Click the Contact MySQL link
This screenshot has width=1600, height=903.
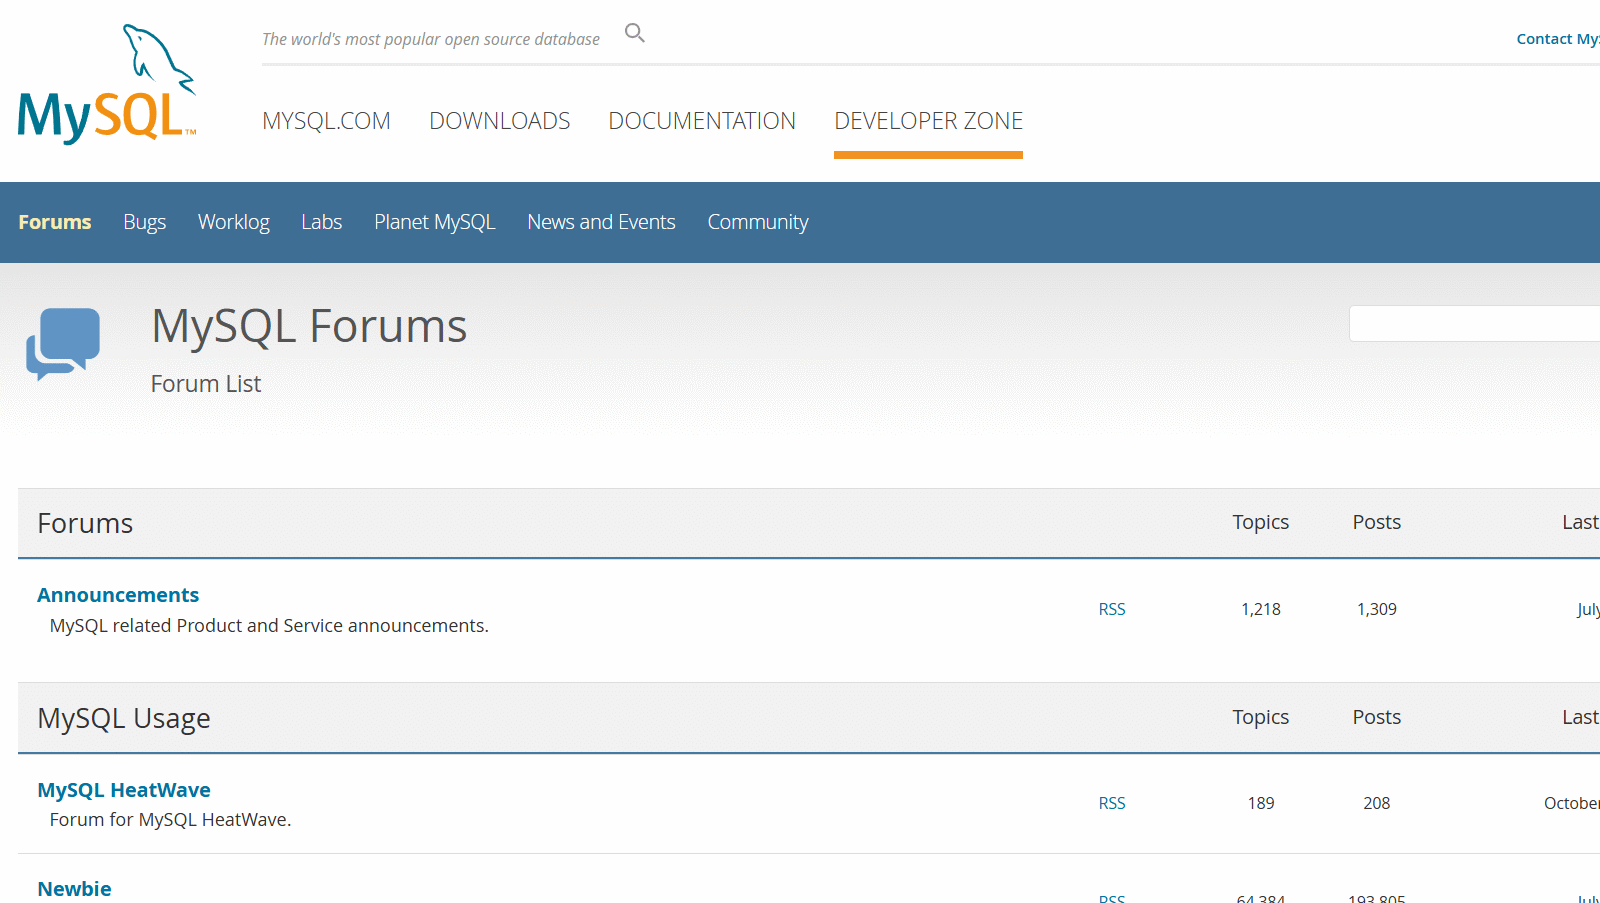1558,39
